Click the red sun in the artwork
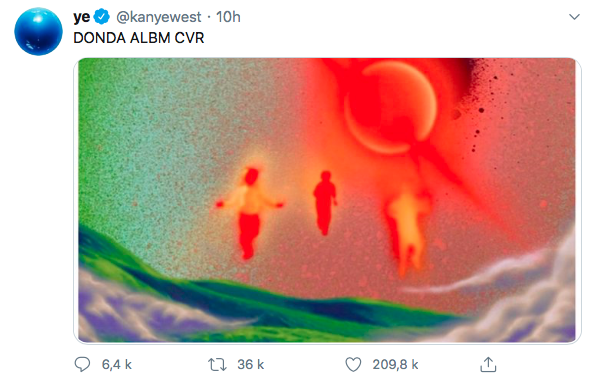Image resolution: width=595 pixels, height=379 pixels. (391, 107)
